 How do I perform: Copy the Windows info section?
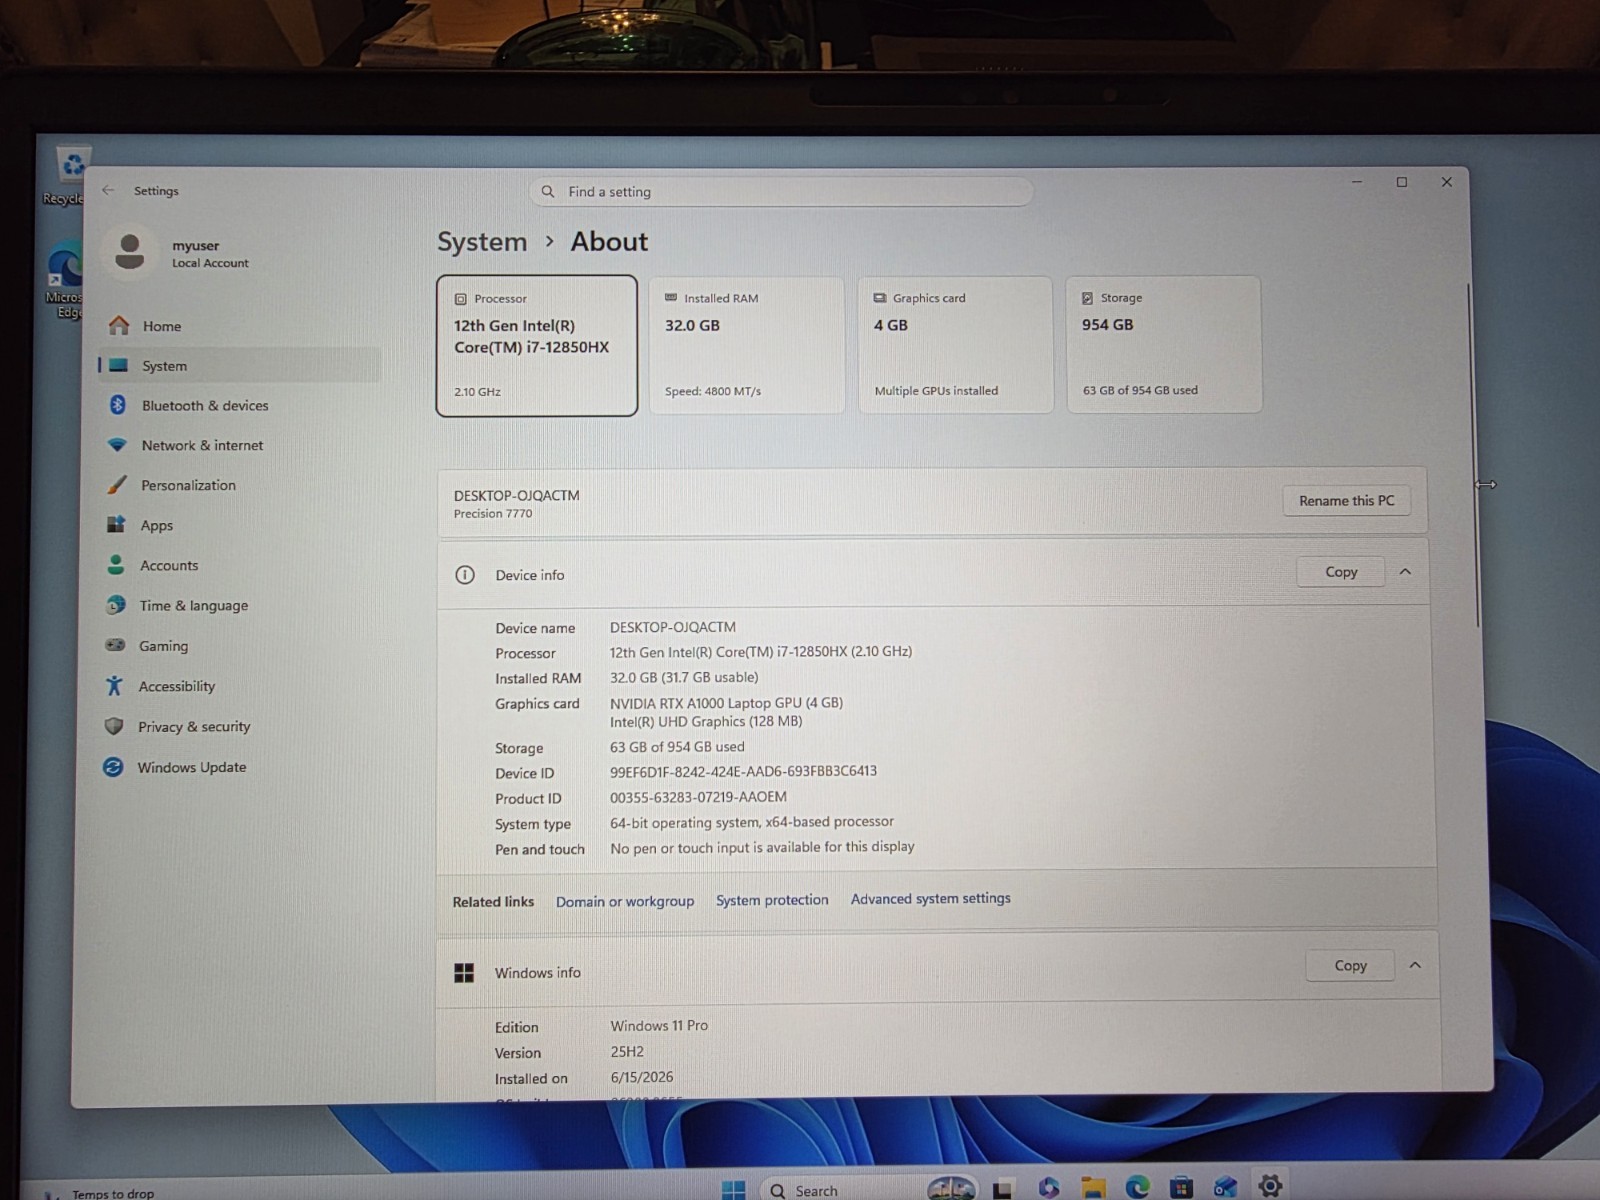pos(1350,966)
